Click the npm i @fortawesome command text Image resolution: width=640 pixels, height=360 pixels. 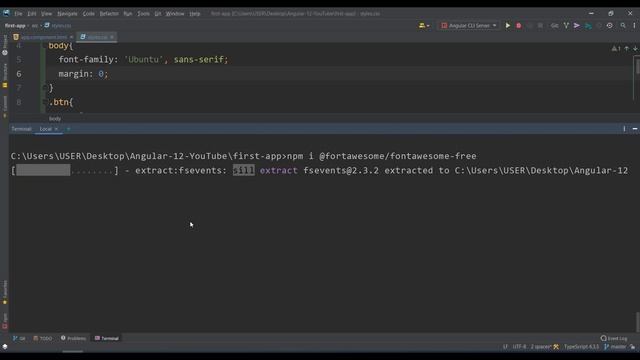tap(381, 156)
